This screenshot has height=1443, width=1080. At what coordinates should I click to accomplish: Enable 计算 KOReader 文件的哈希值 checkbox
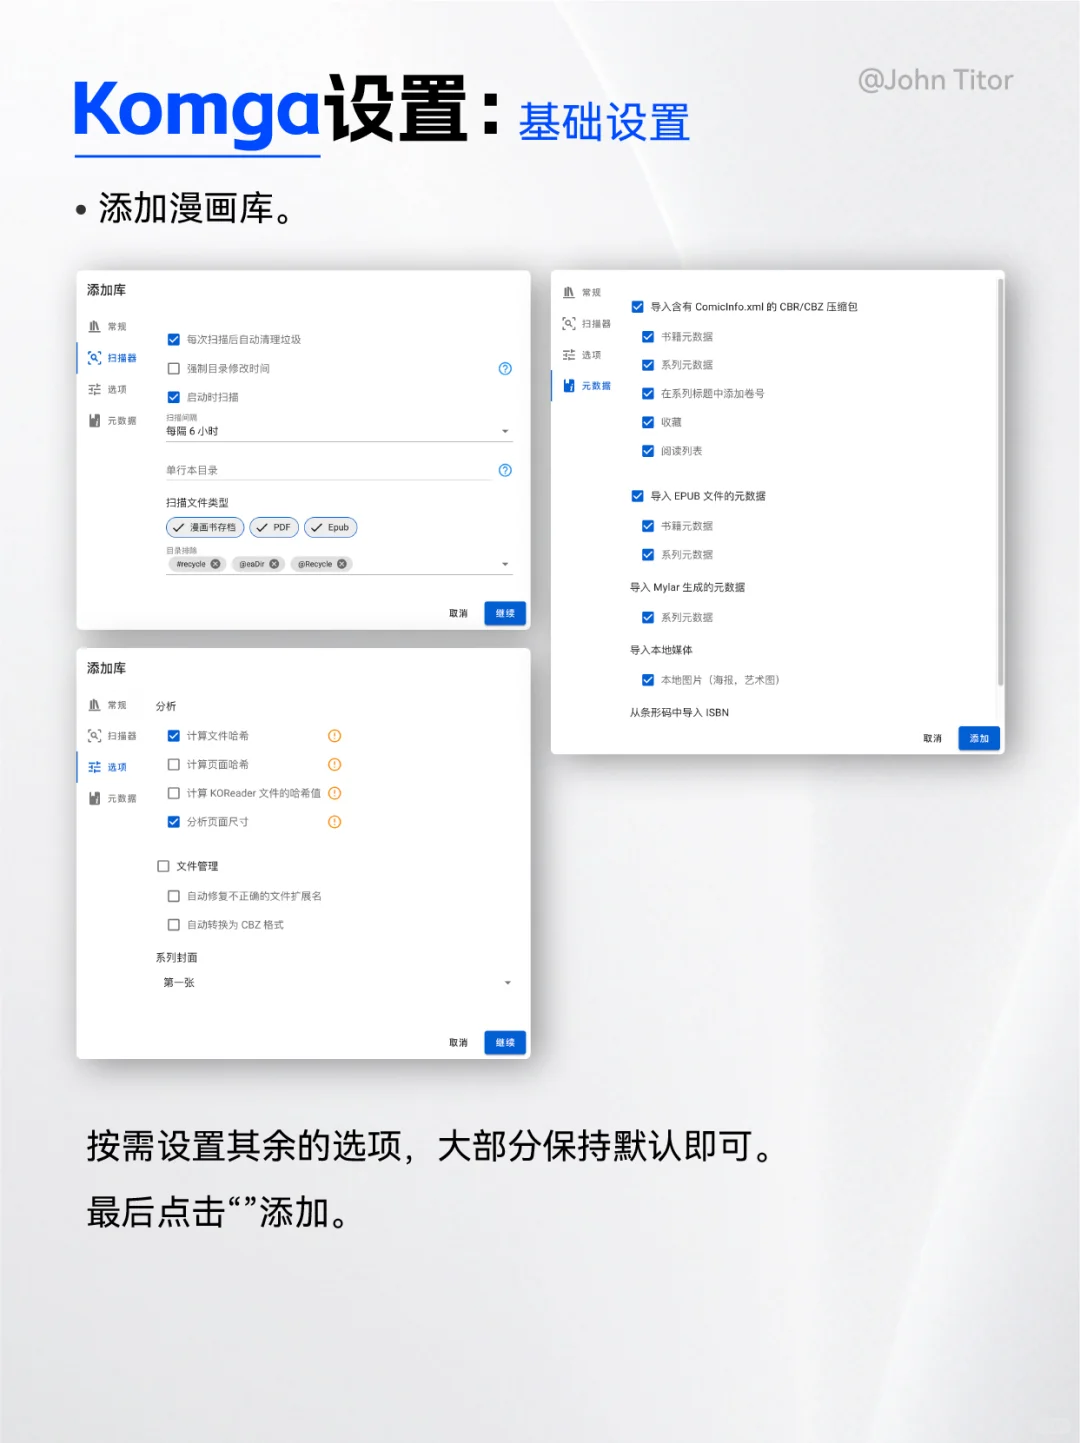[x=174, y=793]
